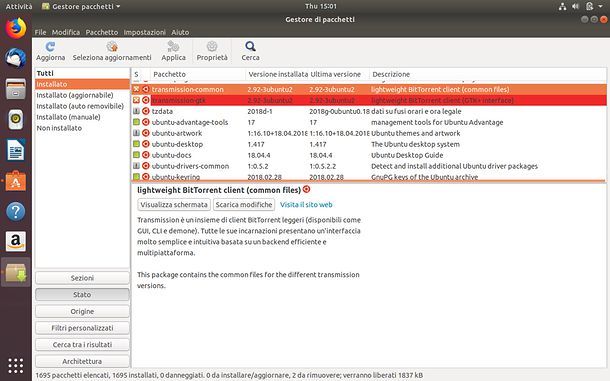
Task: Toggle status box for ubuntu-artwork
Action: coord(136,133)
